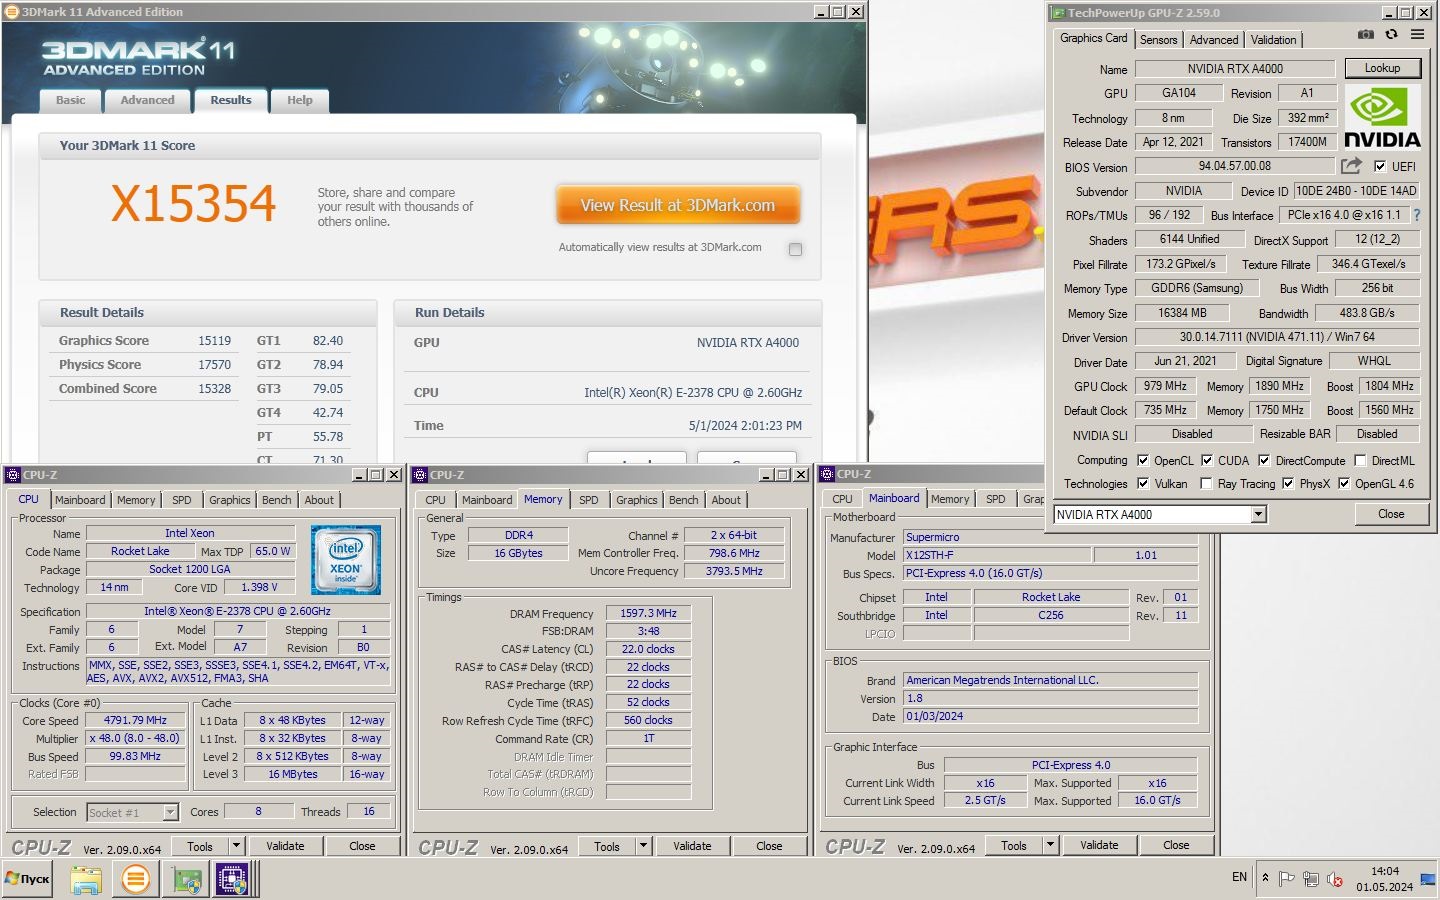Click the Bus Interface question mark icon
Image resolution: width=1440 pixels, height=900 pixels.
tap(1416, 215)
